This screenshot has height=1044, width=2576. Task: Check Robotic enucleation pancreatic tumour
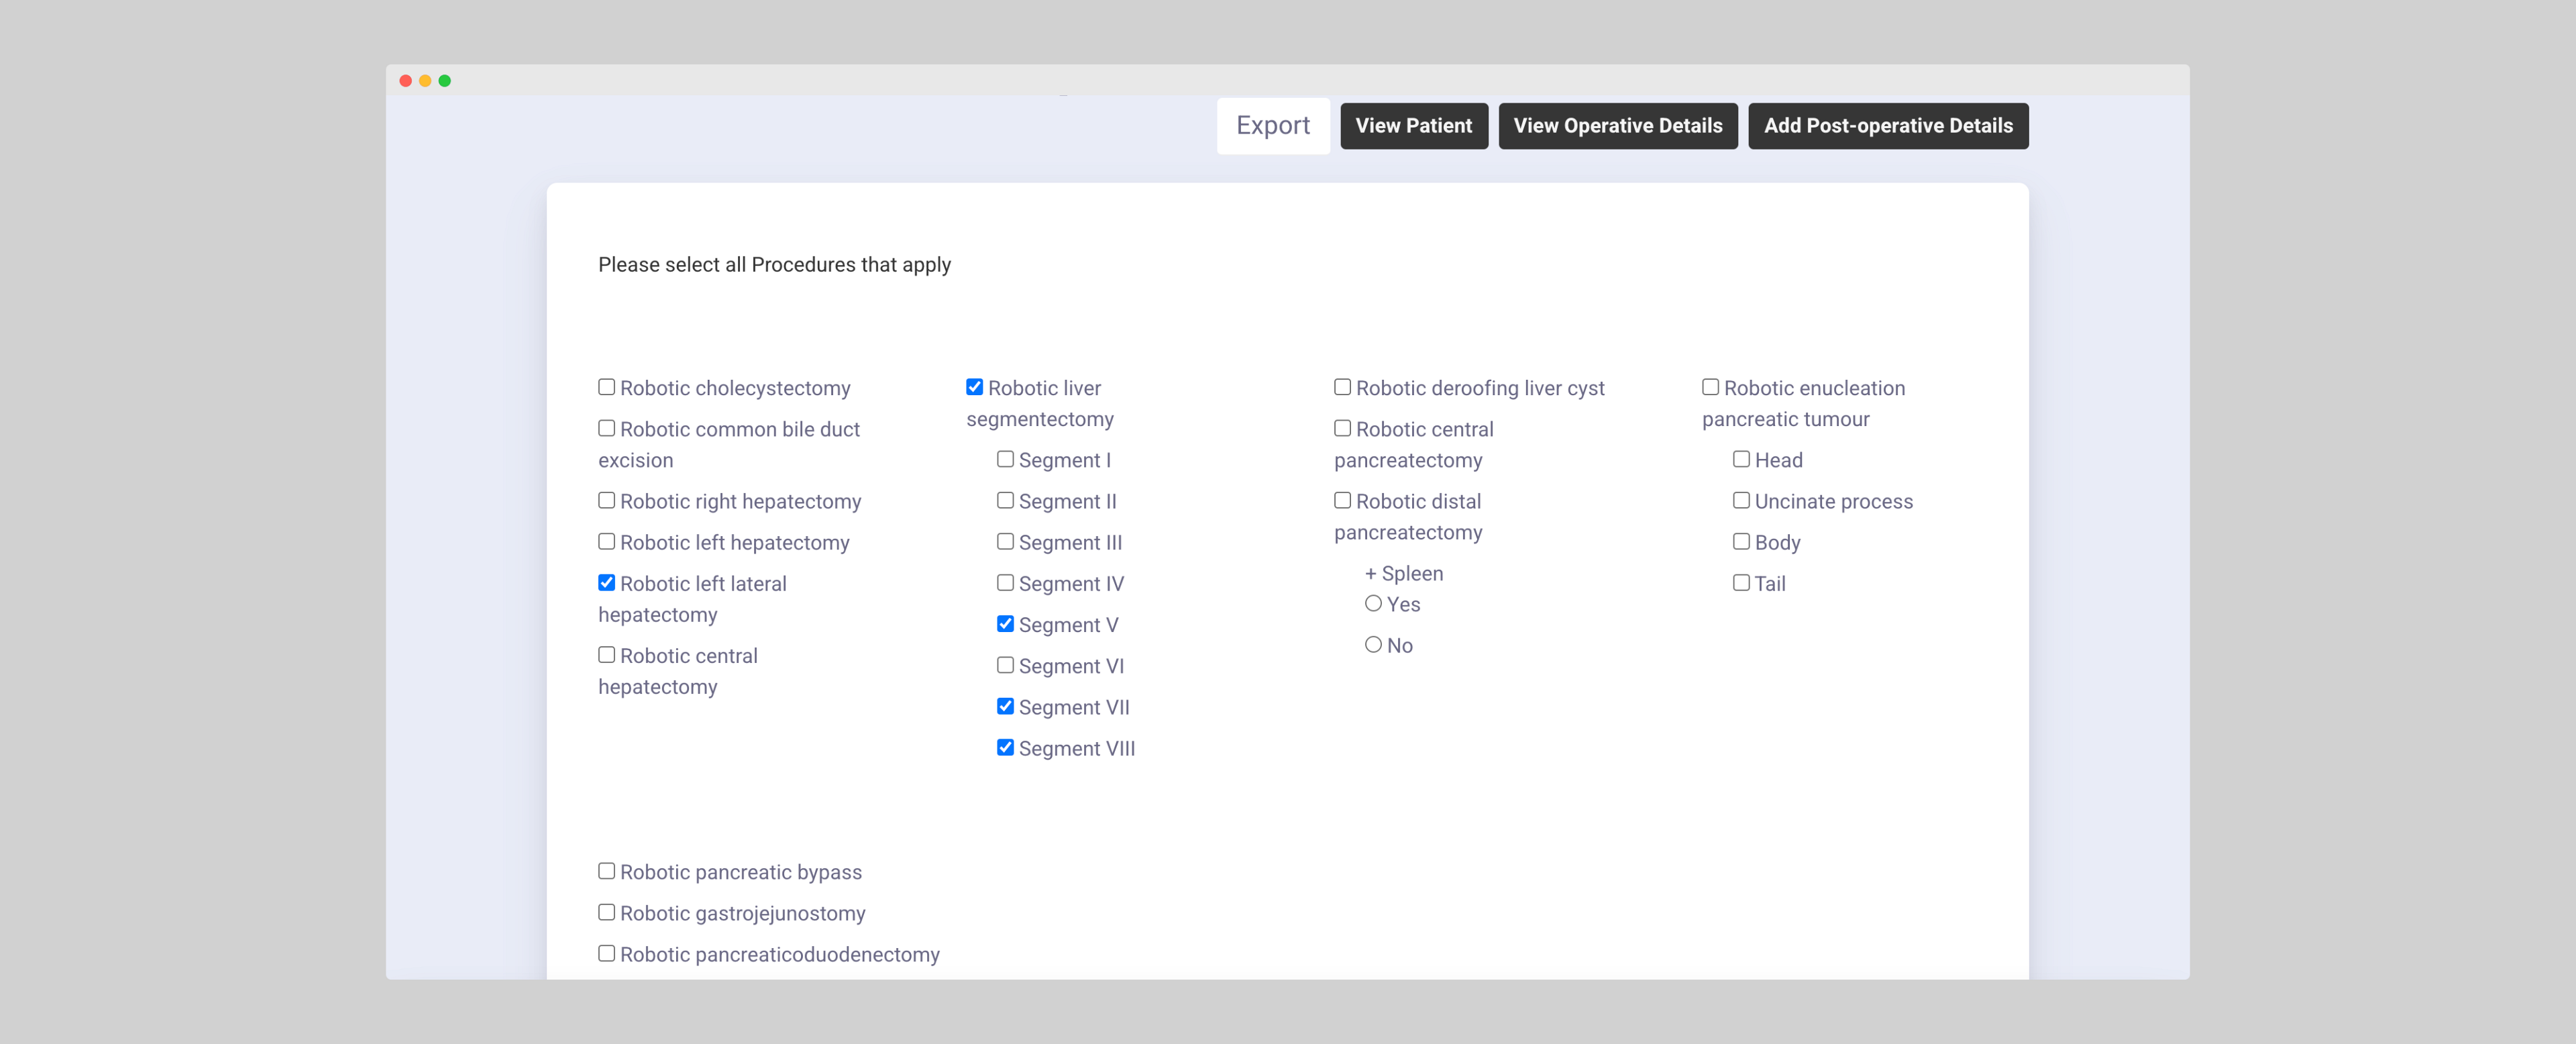pyautogui.click(x=1710, y=387)
